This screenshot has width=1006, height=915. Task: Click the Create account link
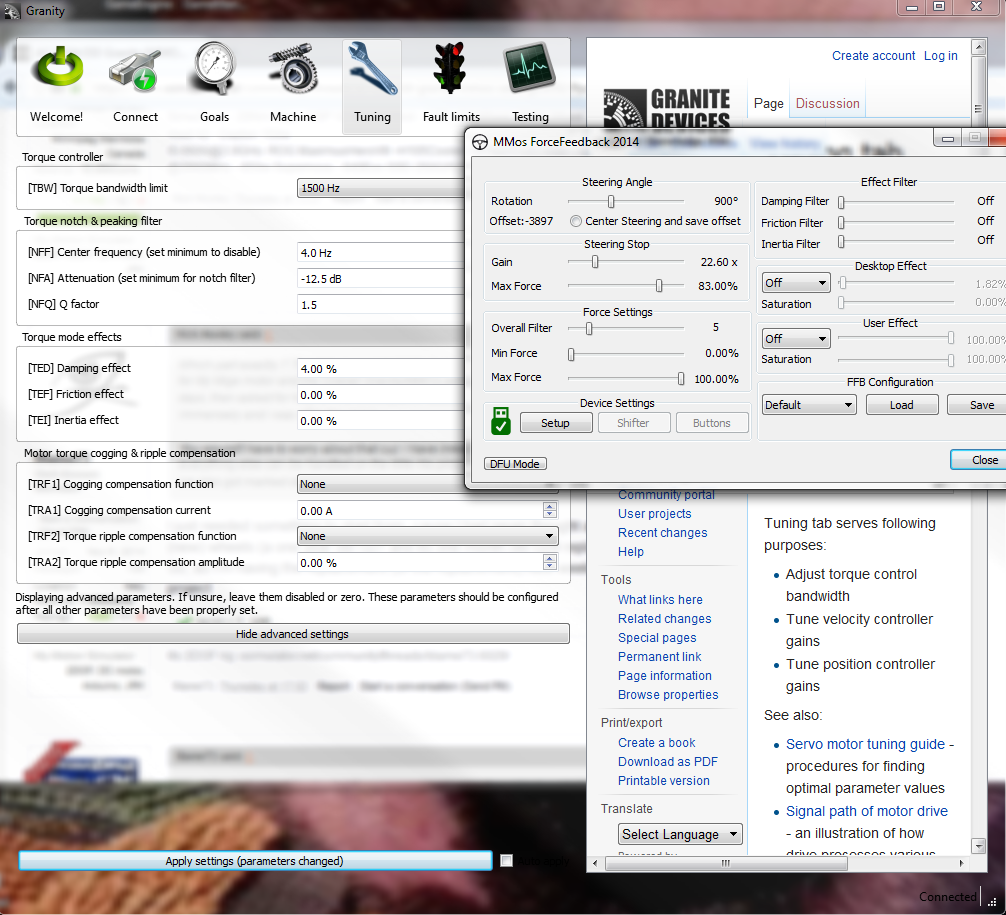click(x=873, y=56)
